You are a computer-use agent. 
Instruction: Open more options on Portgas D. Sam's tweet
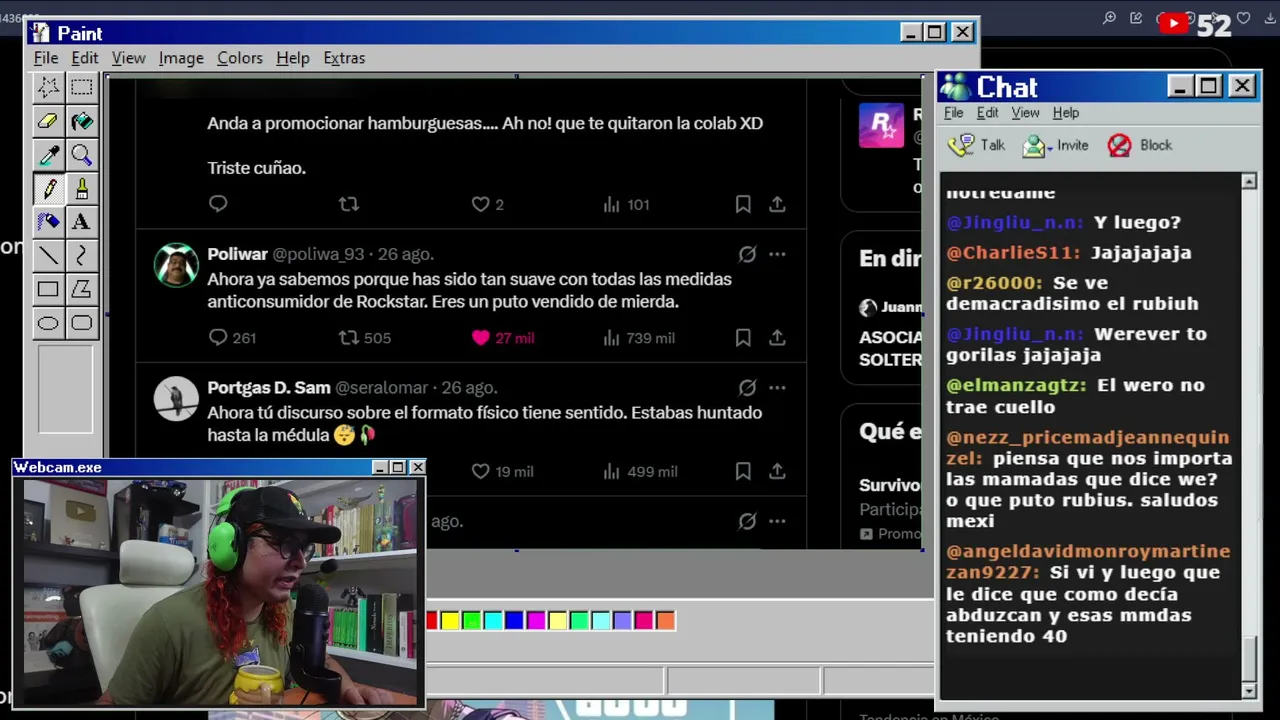click(777, 388)
